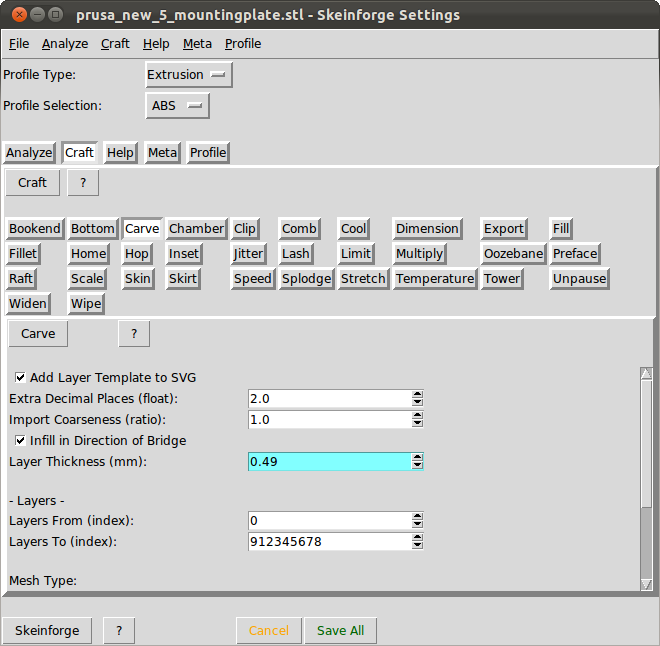Open the Raft settings tab
Screen dimensions: 660x646
(x=21, y=279)
